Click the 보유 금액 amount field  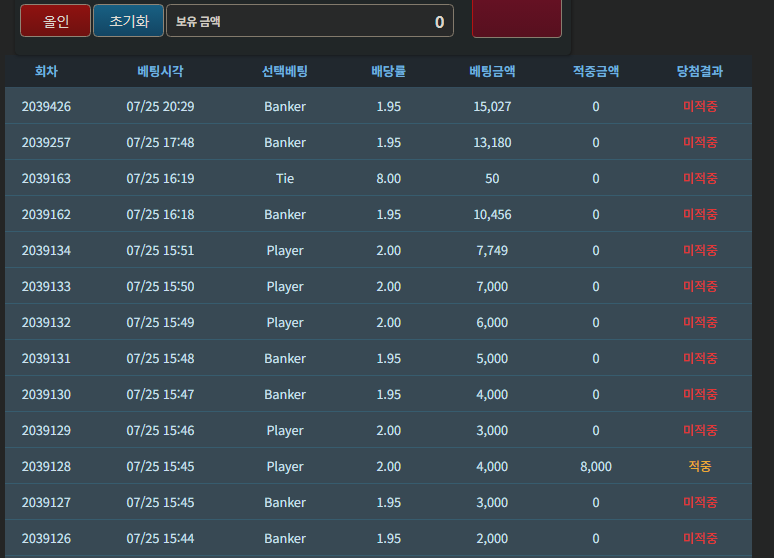point(310,21)
